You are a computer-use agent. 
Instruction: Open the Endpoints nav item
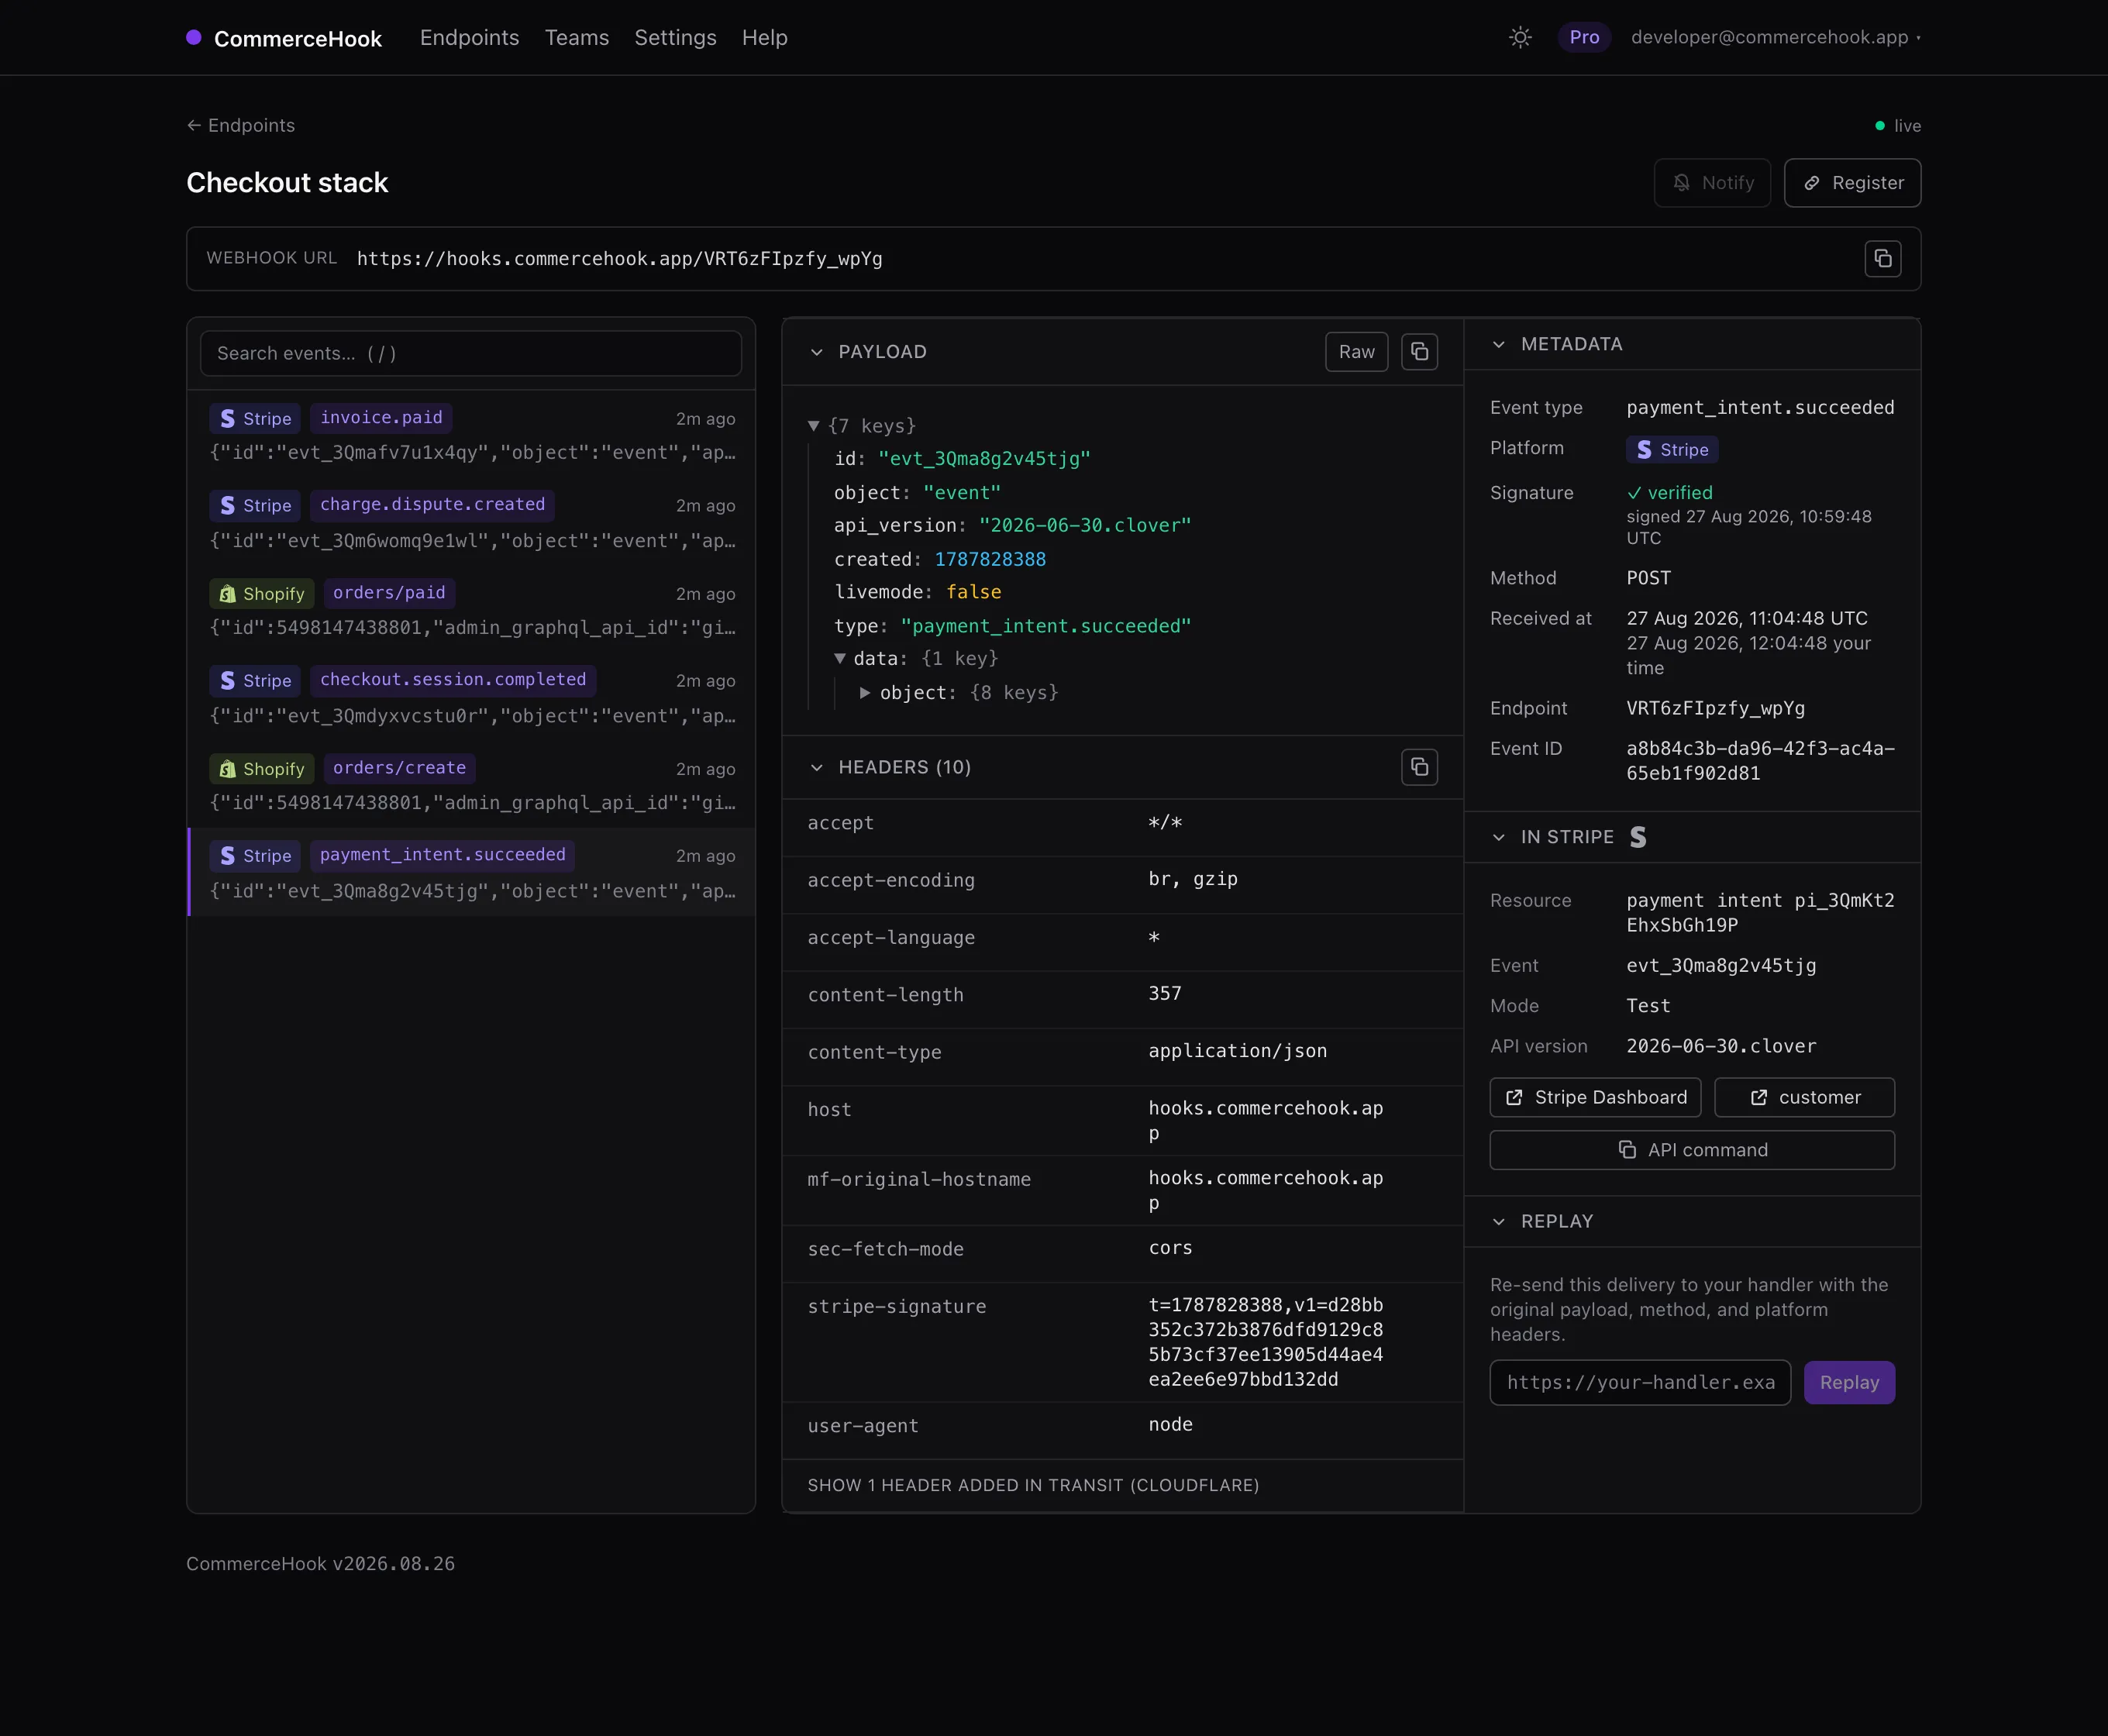pyautogui.click(x=469, y=38)
